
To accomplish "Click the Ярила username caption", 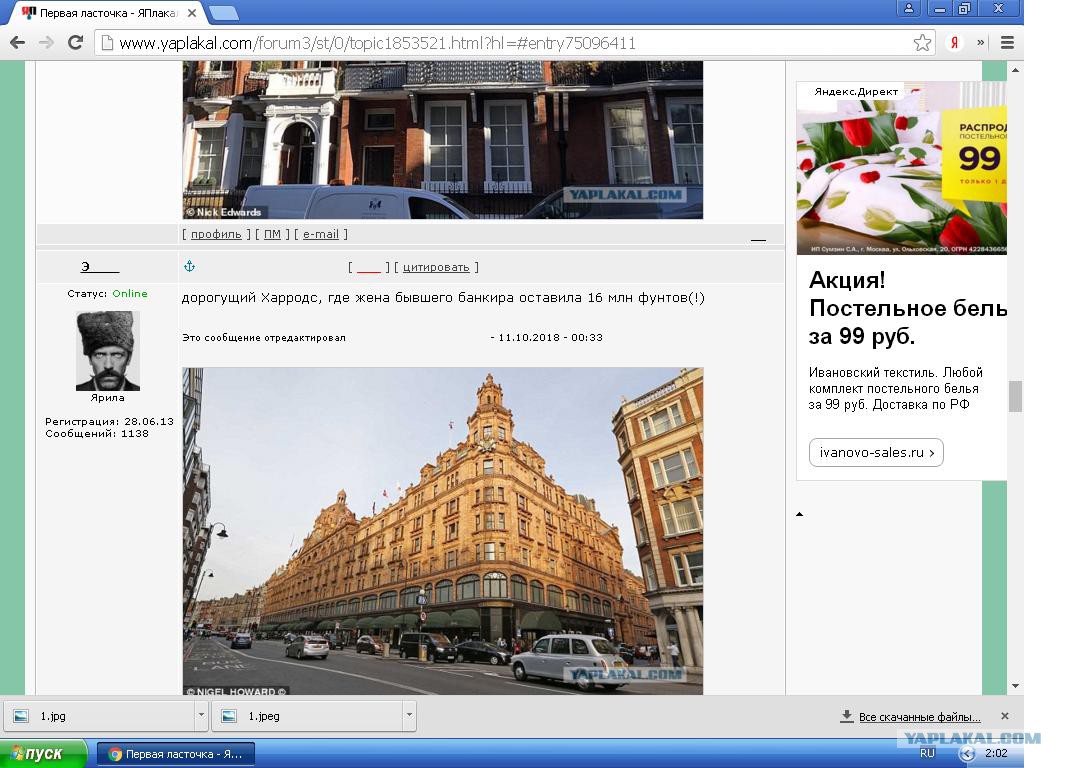I will coord(108,397).
